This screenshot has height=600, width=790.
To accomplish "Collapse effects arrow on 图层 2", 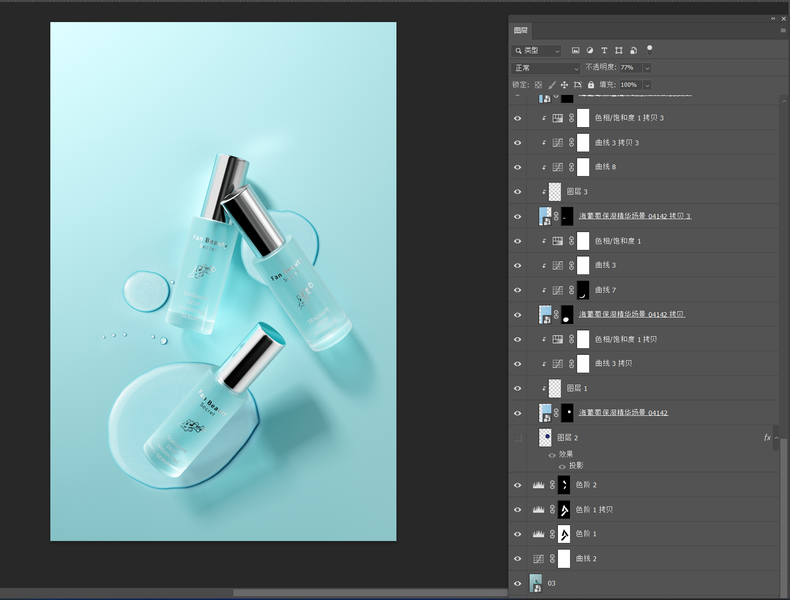I will tap(776, 438).
